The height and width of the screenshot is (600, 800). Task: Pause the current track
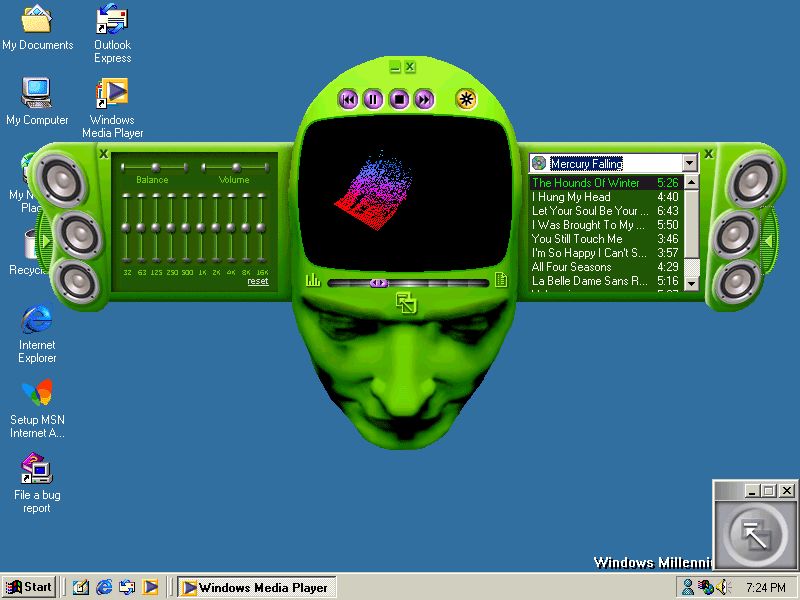click(372, 99)
